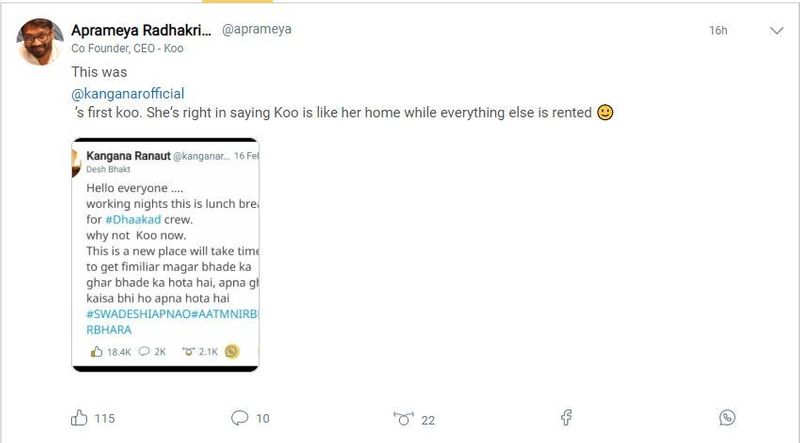Click the Desh Bhakt label

(x=101, y=170)
